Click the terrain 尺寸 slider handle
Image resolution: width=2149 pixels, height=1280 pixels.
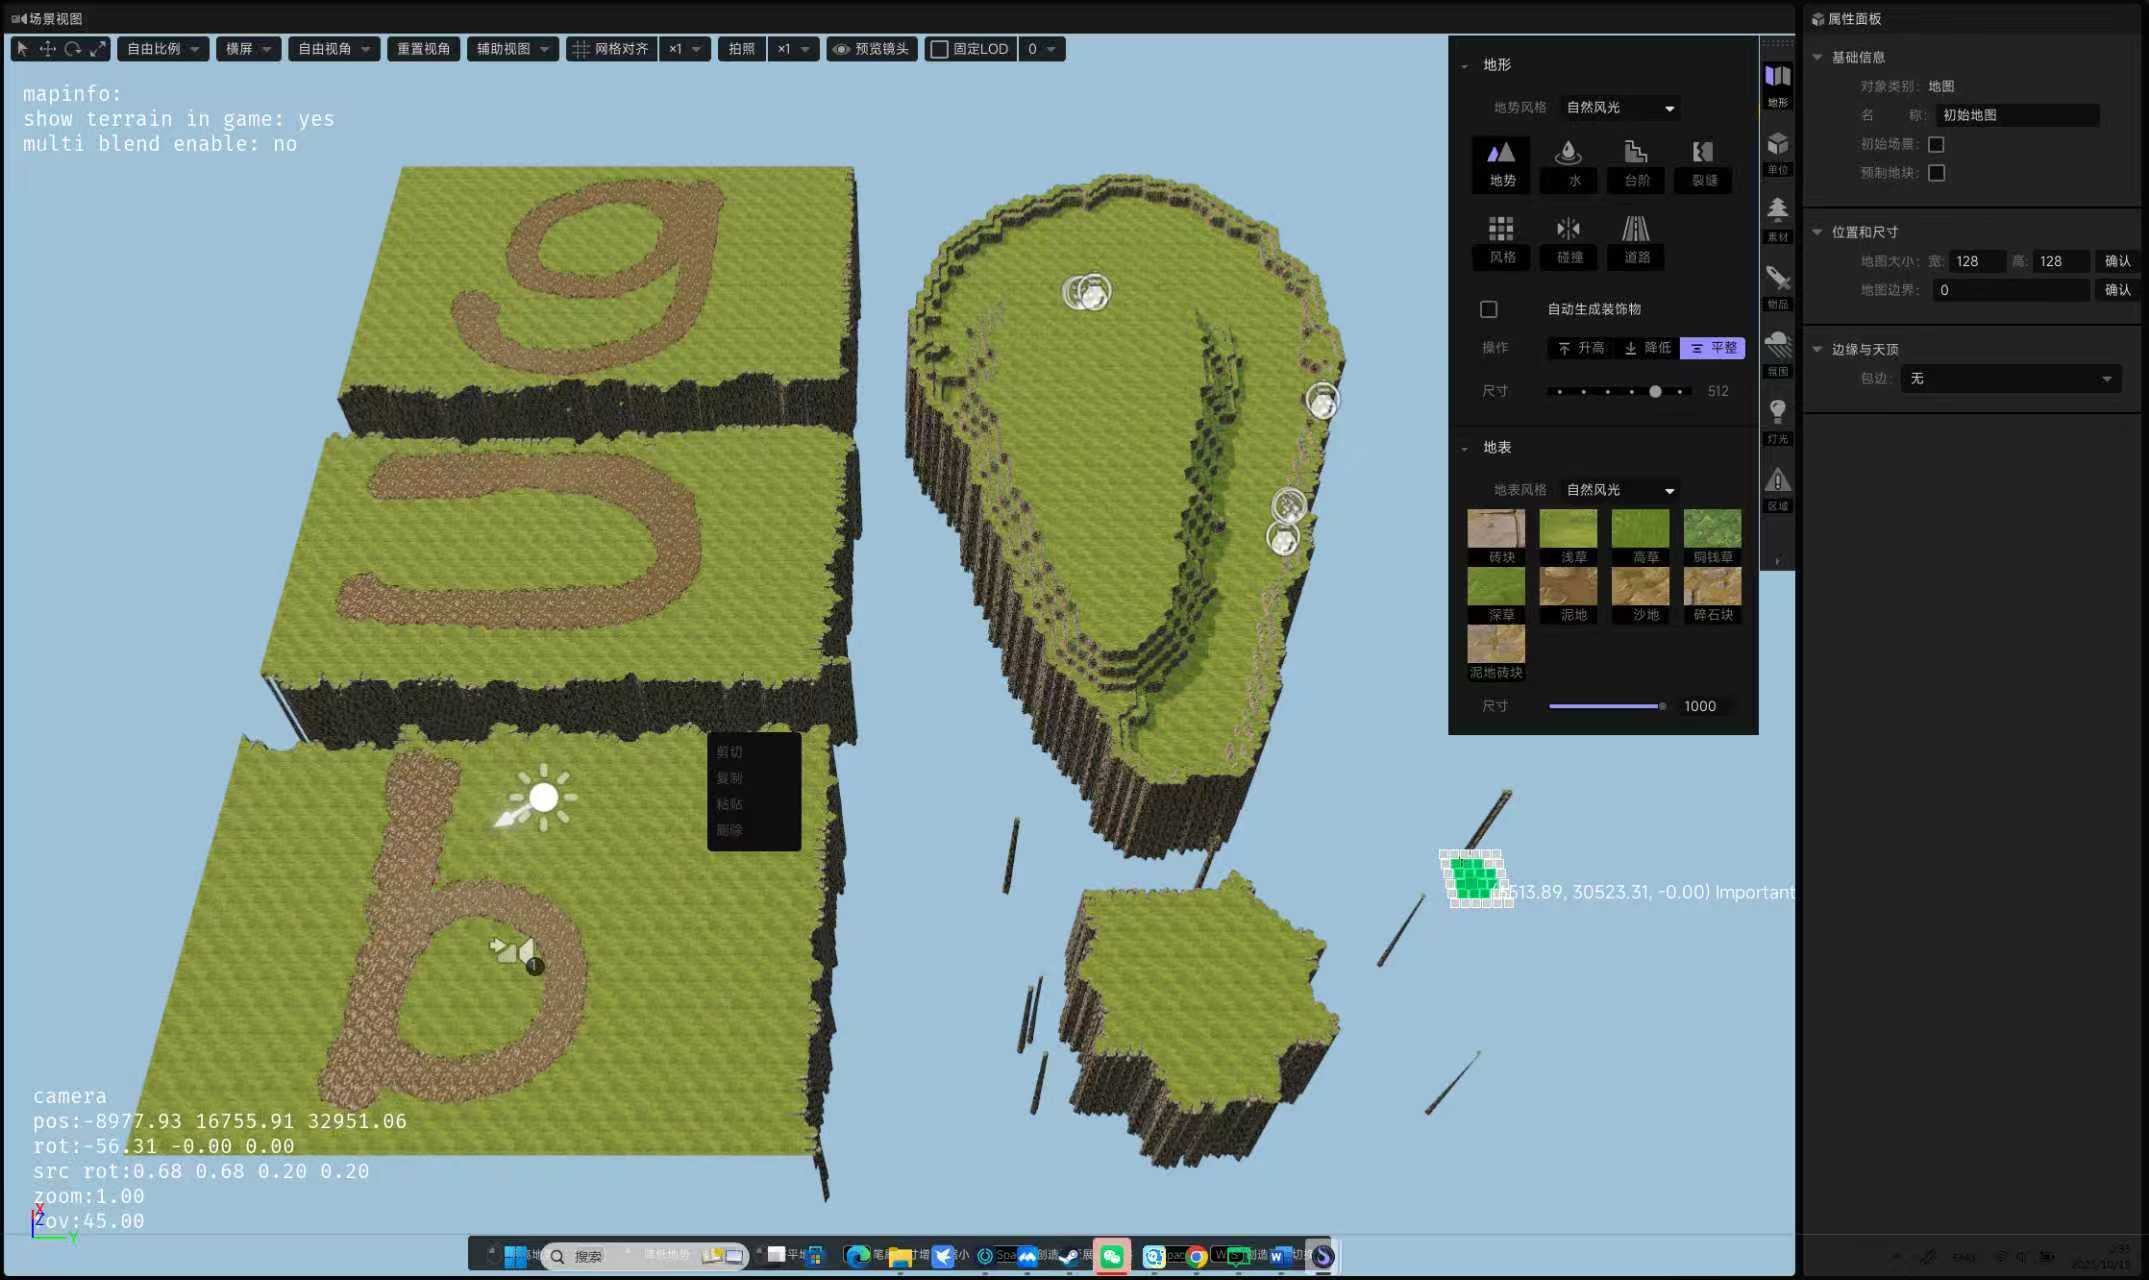click(1655, 392)
